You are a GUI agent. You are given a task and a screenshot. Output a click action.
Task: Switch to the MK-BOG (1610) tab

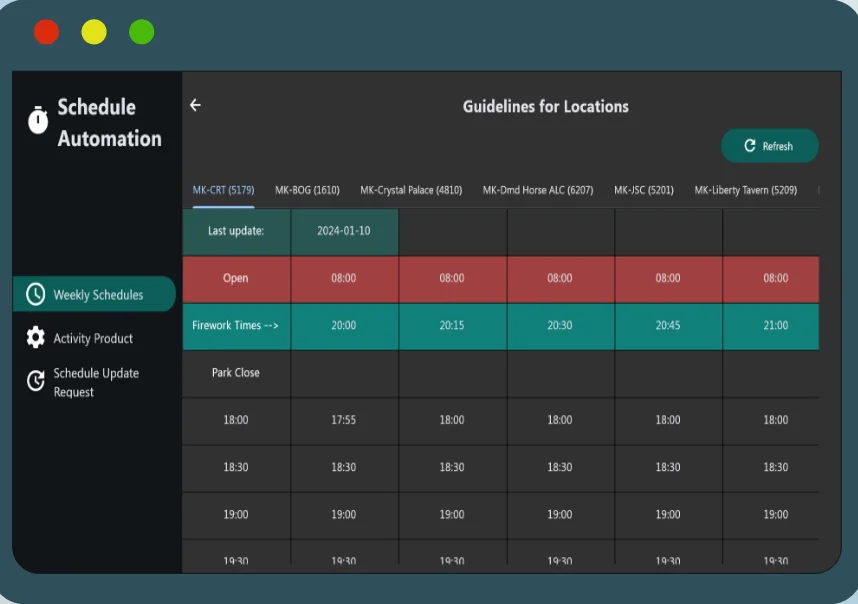(307, 190)
